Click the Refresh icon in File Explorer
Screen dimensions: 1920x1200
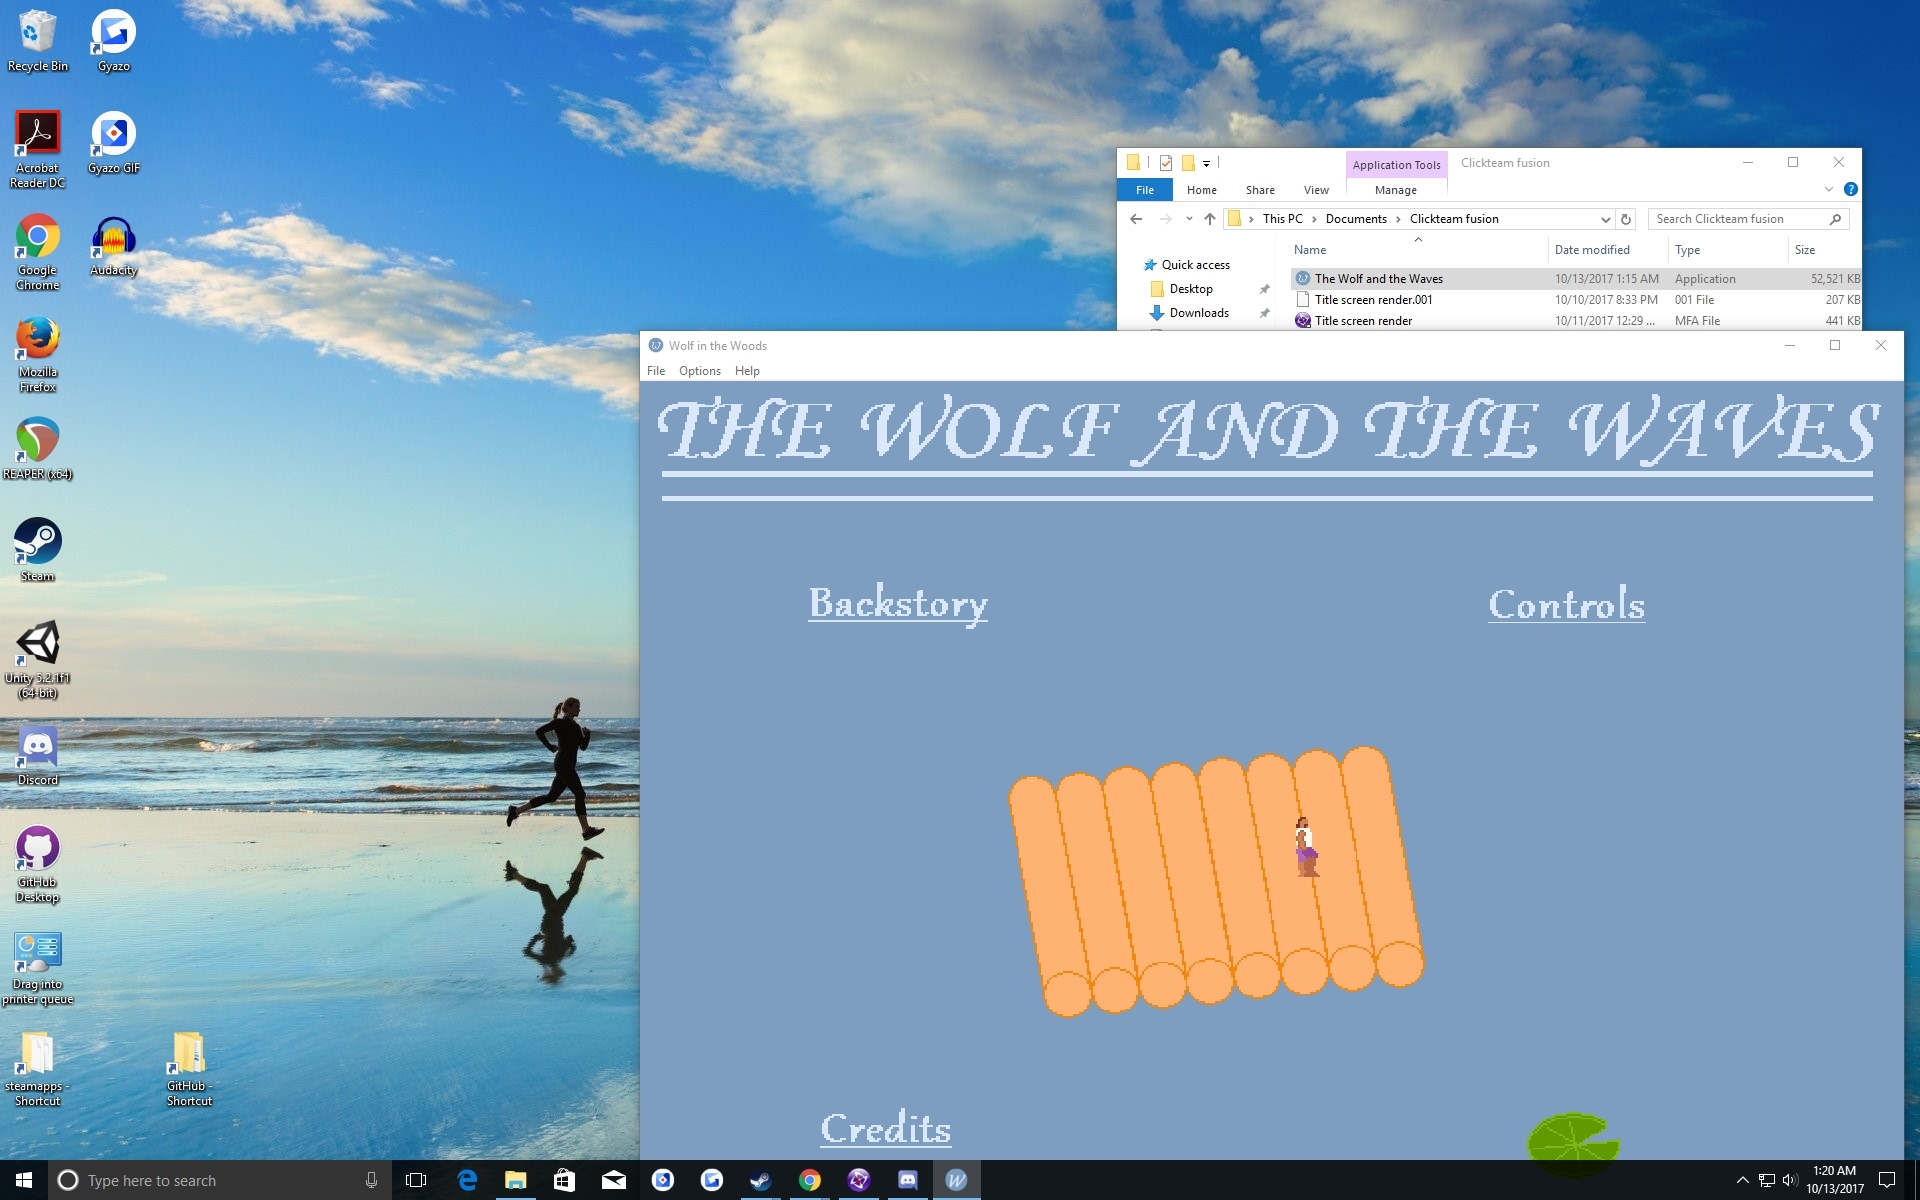point(1626,219)
